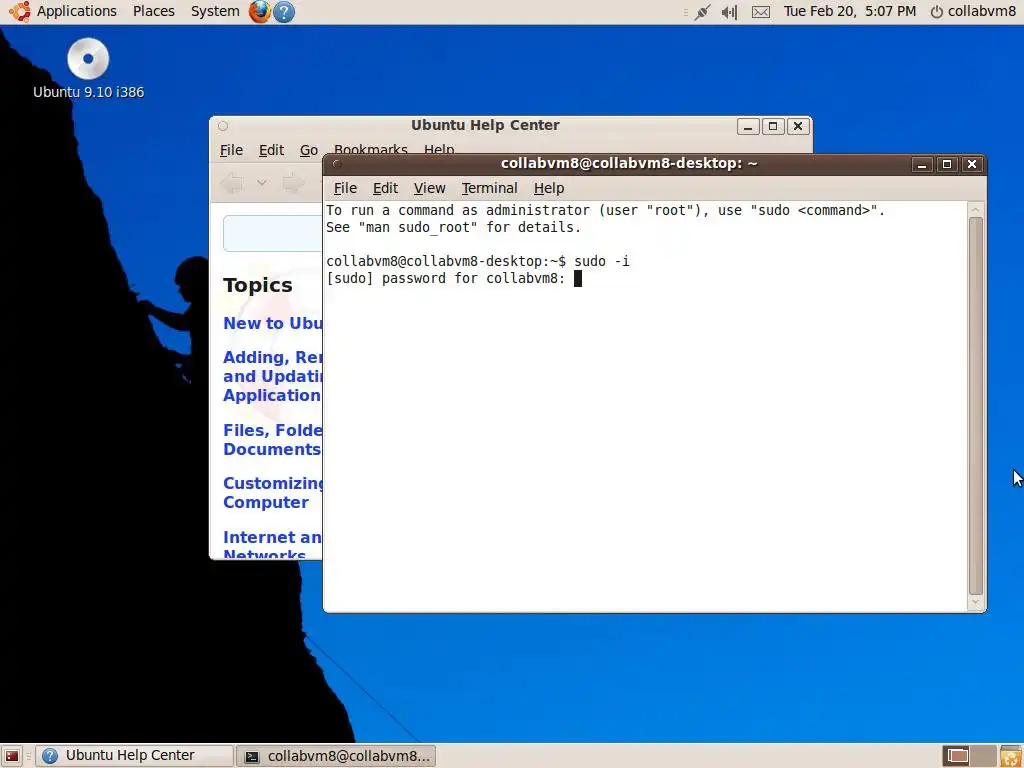The image size is (1024, 768).
Task: Open the Terminal window View menu
Action: [429, 188]
